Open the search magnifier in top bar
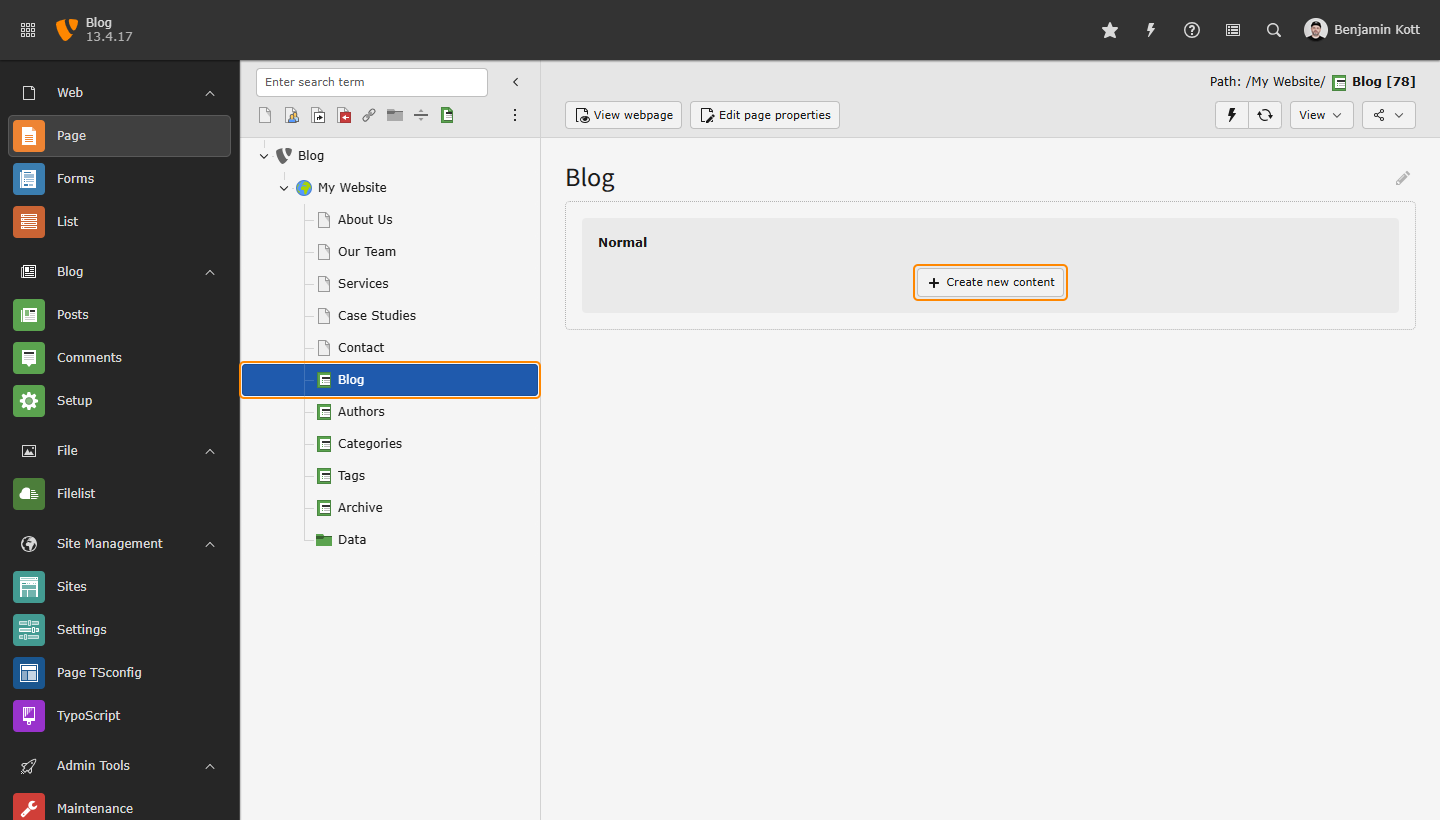This screenshot has height=820, width=1440. pos(1273,30)
